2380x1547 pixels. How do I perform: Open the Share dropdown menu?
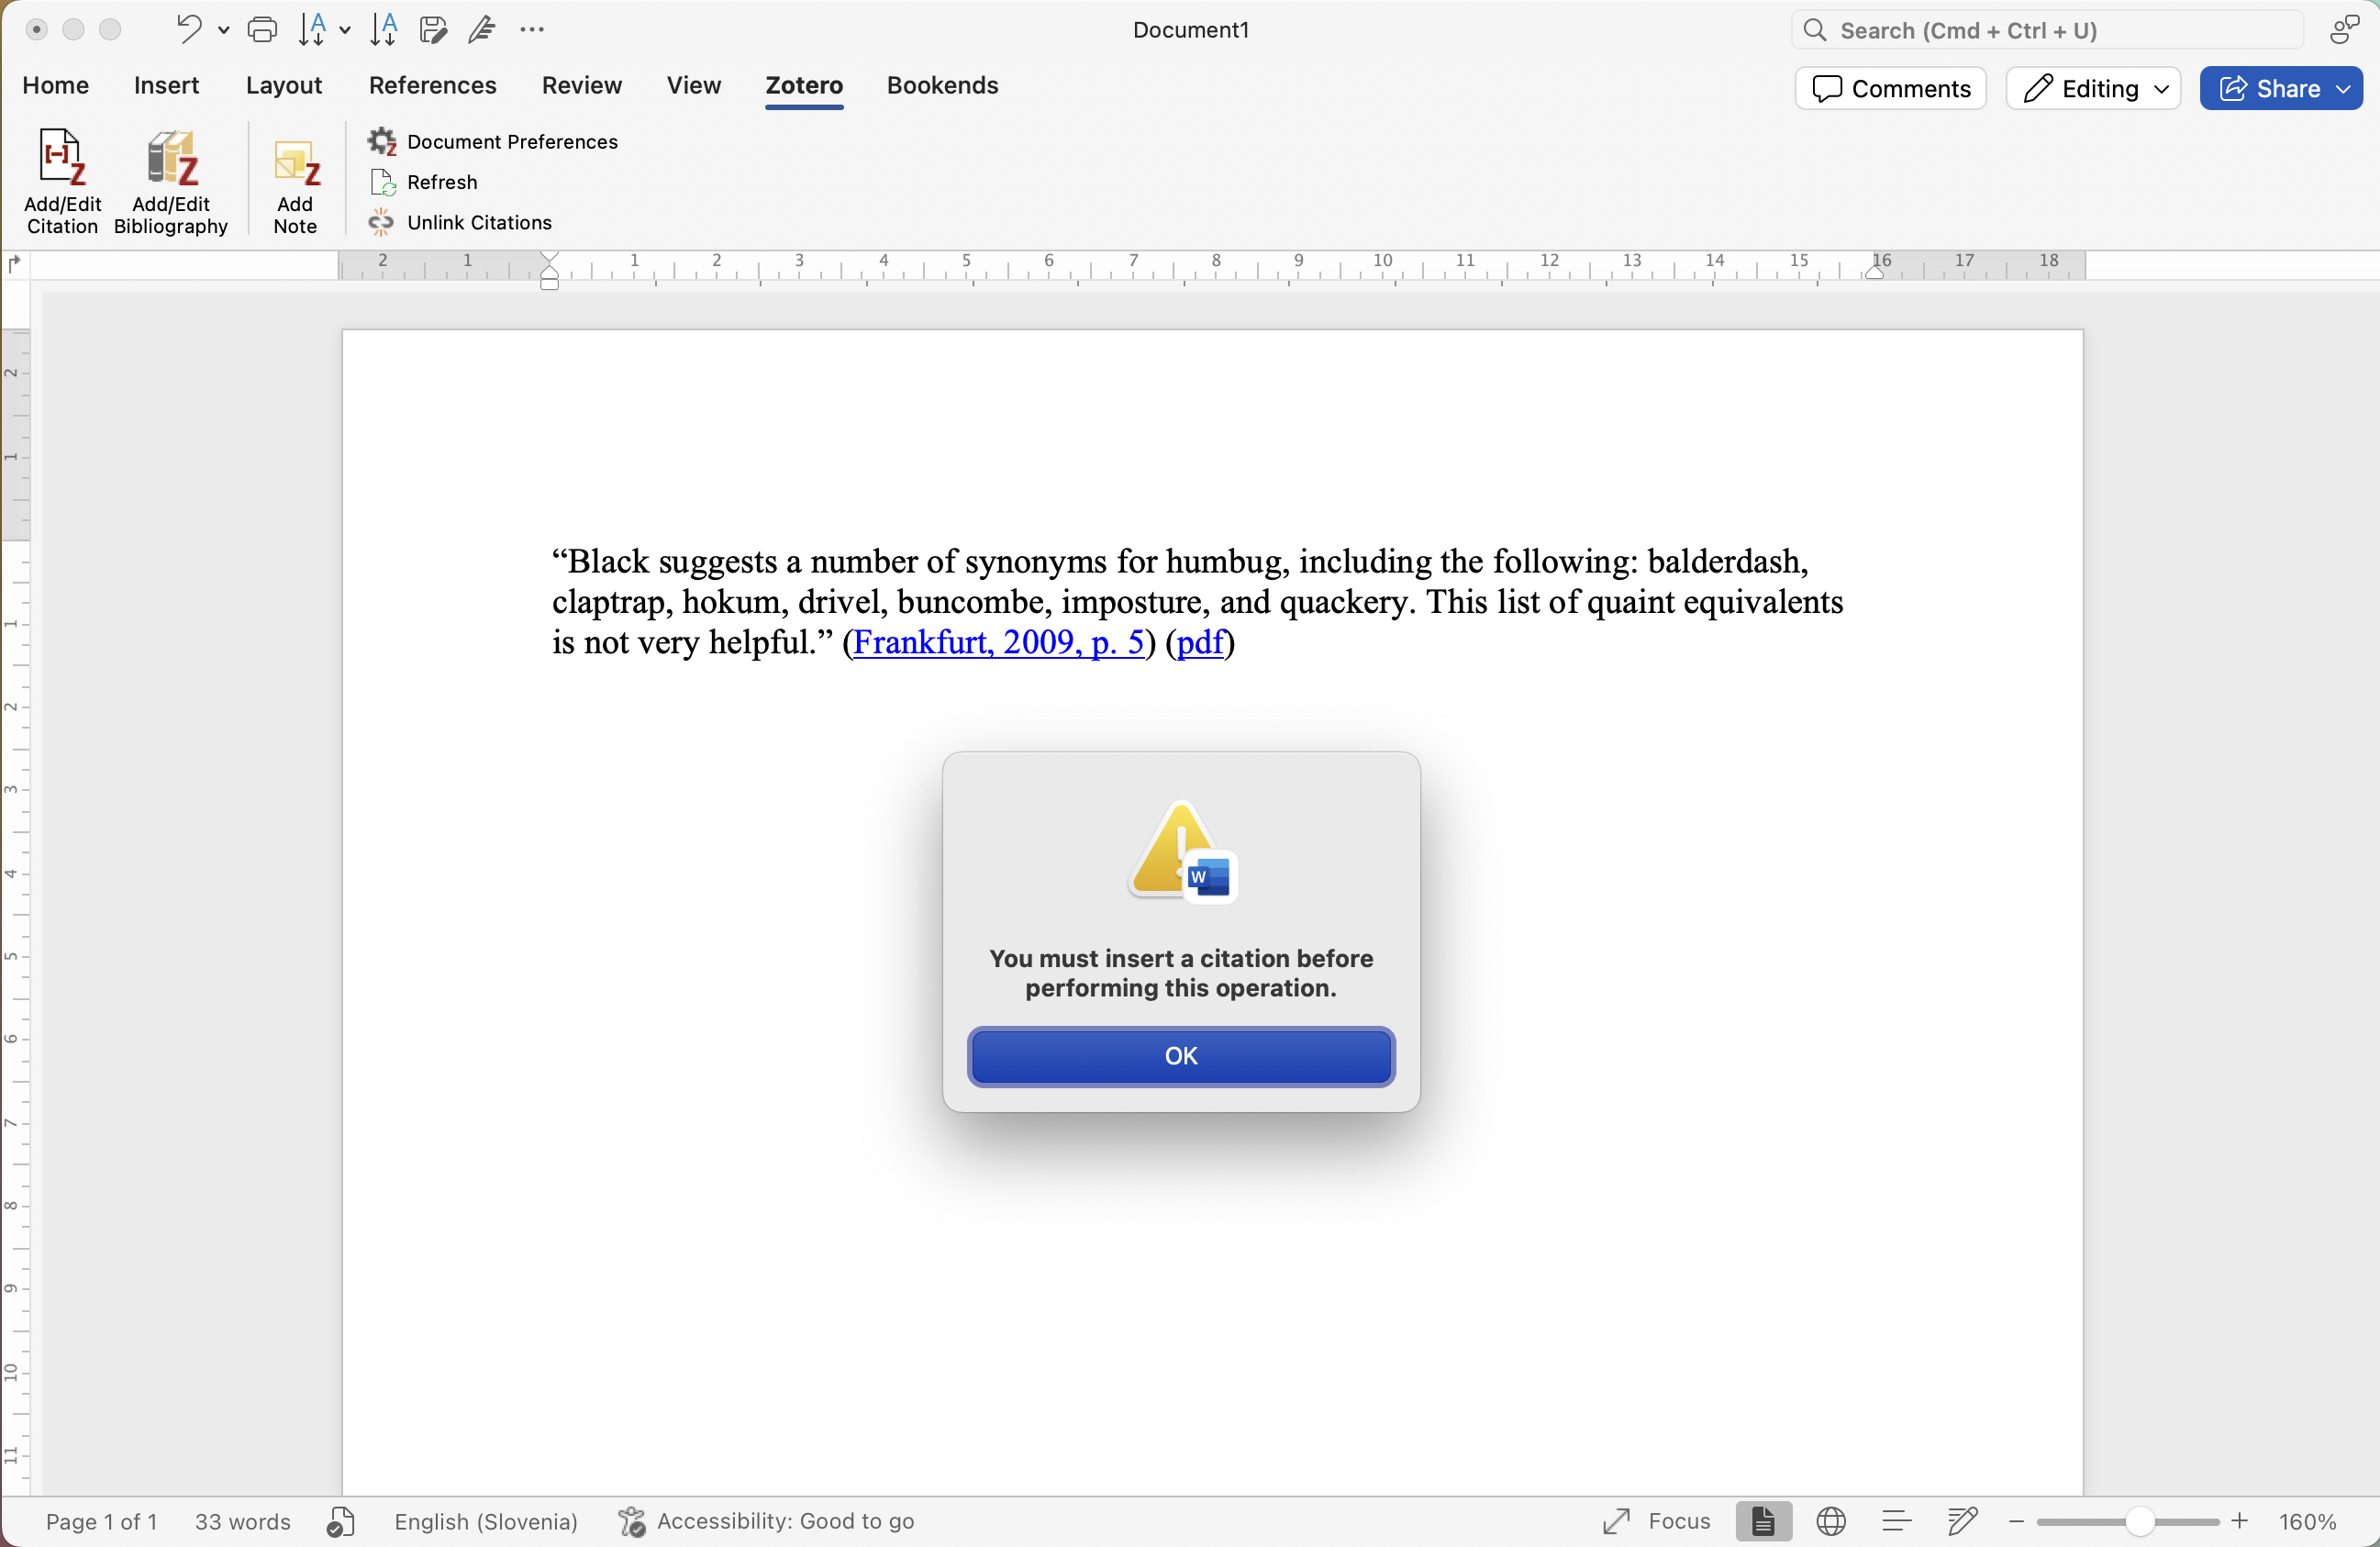tap(2342, 88)
